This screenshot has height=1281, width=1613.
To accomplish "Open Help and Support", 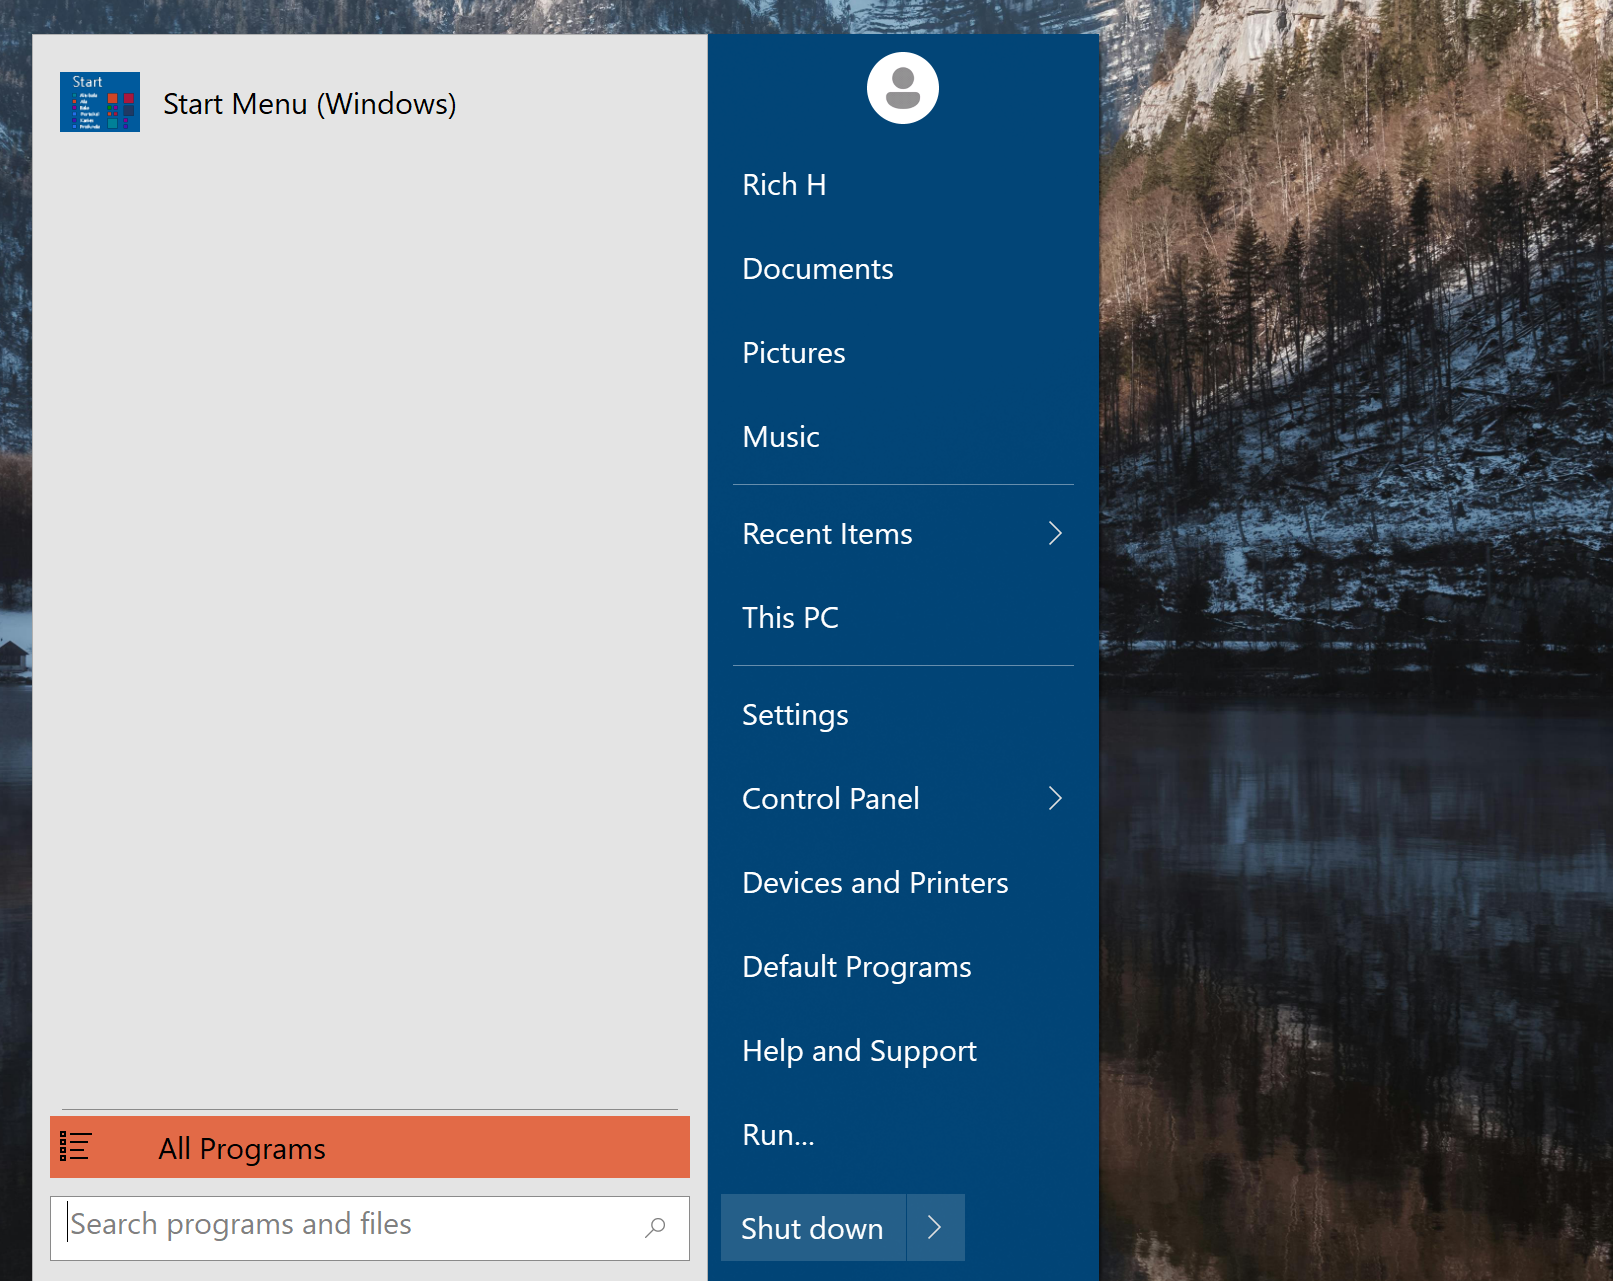I will point(859,1051).
